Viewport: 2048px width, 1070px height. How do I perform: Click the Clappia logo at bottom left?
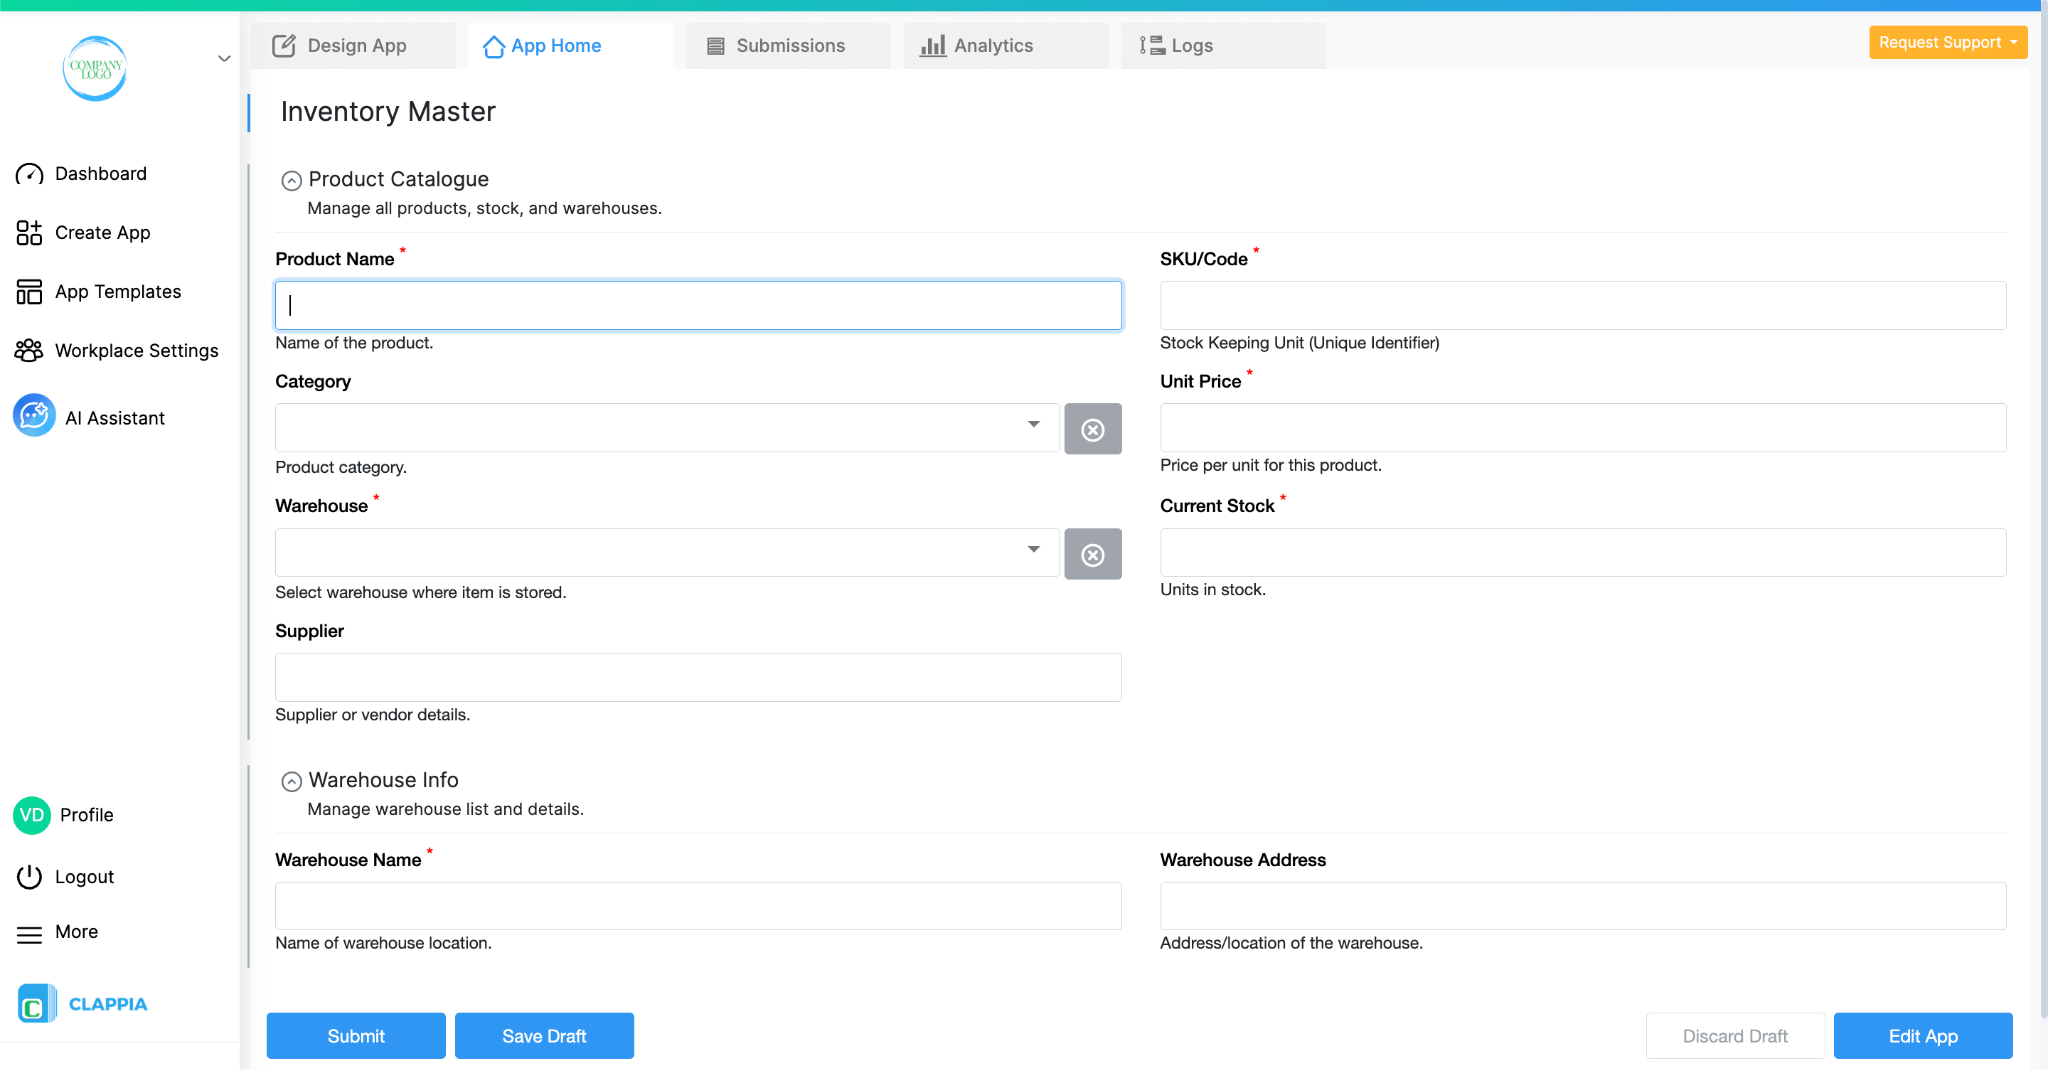[x=83, y=1003]
